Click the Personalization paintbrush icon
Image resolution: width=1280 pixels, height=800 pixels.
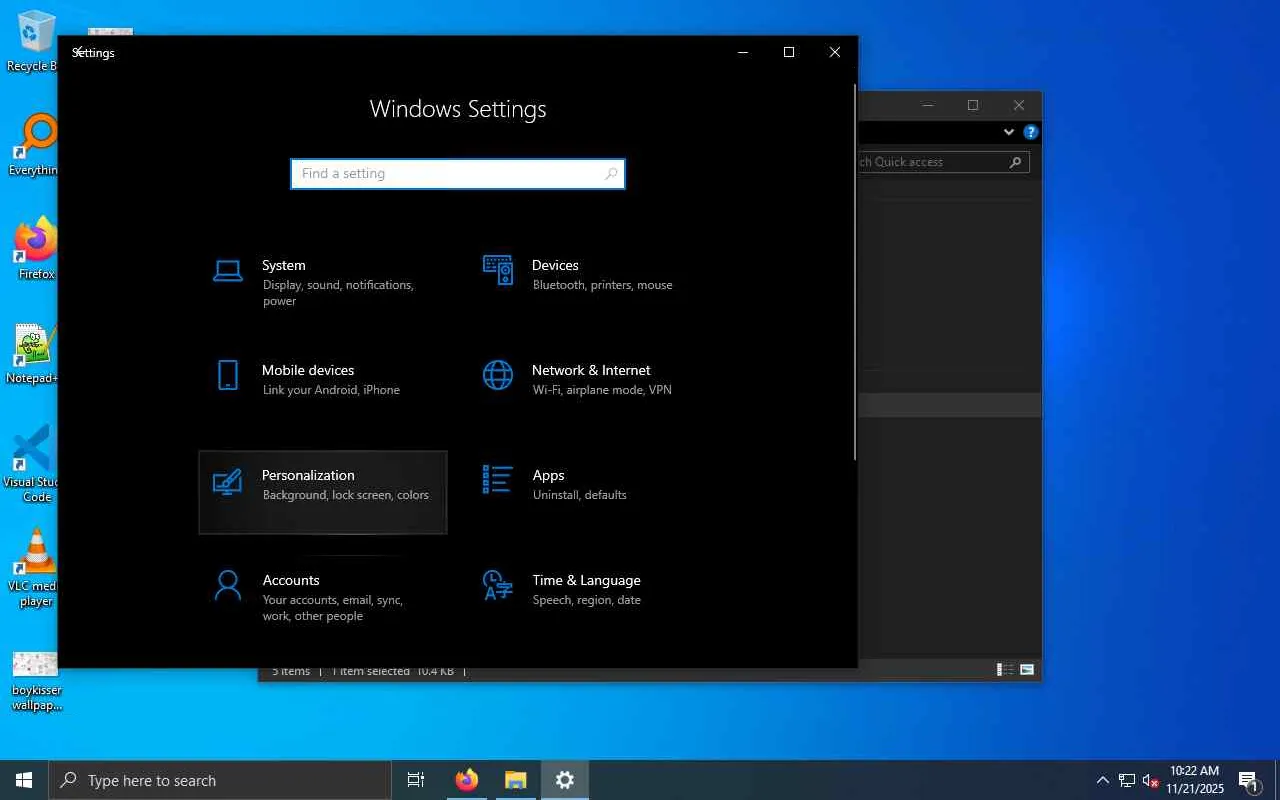tap(228, 481)
